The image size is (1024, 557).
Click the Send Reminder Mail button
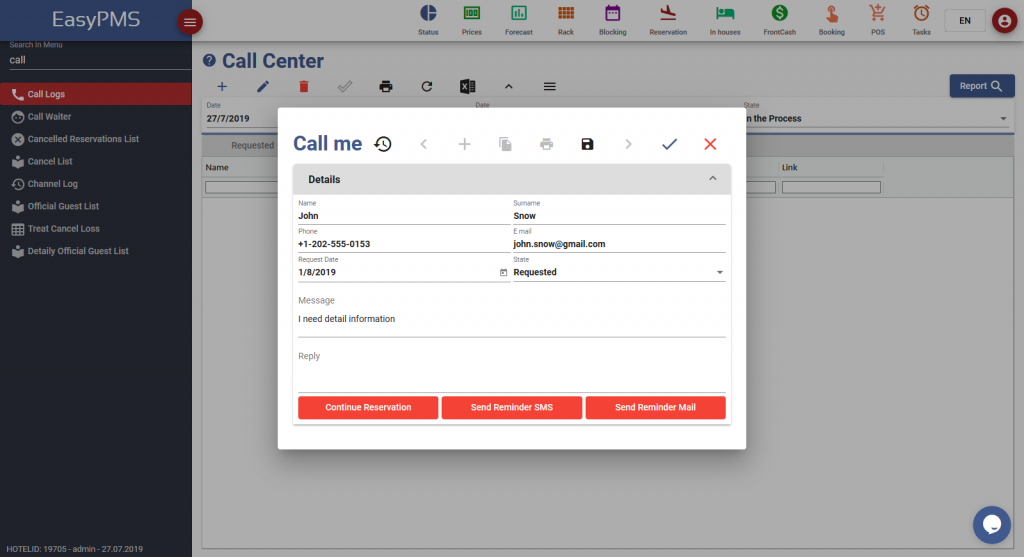[x=656, y=407]
